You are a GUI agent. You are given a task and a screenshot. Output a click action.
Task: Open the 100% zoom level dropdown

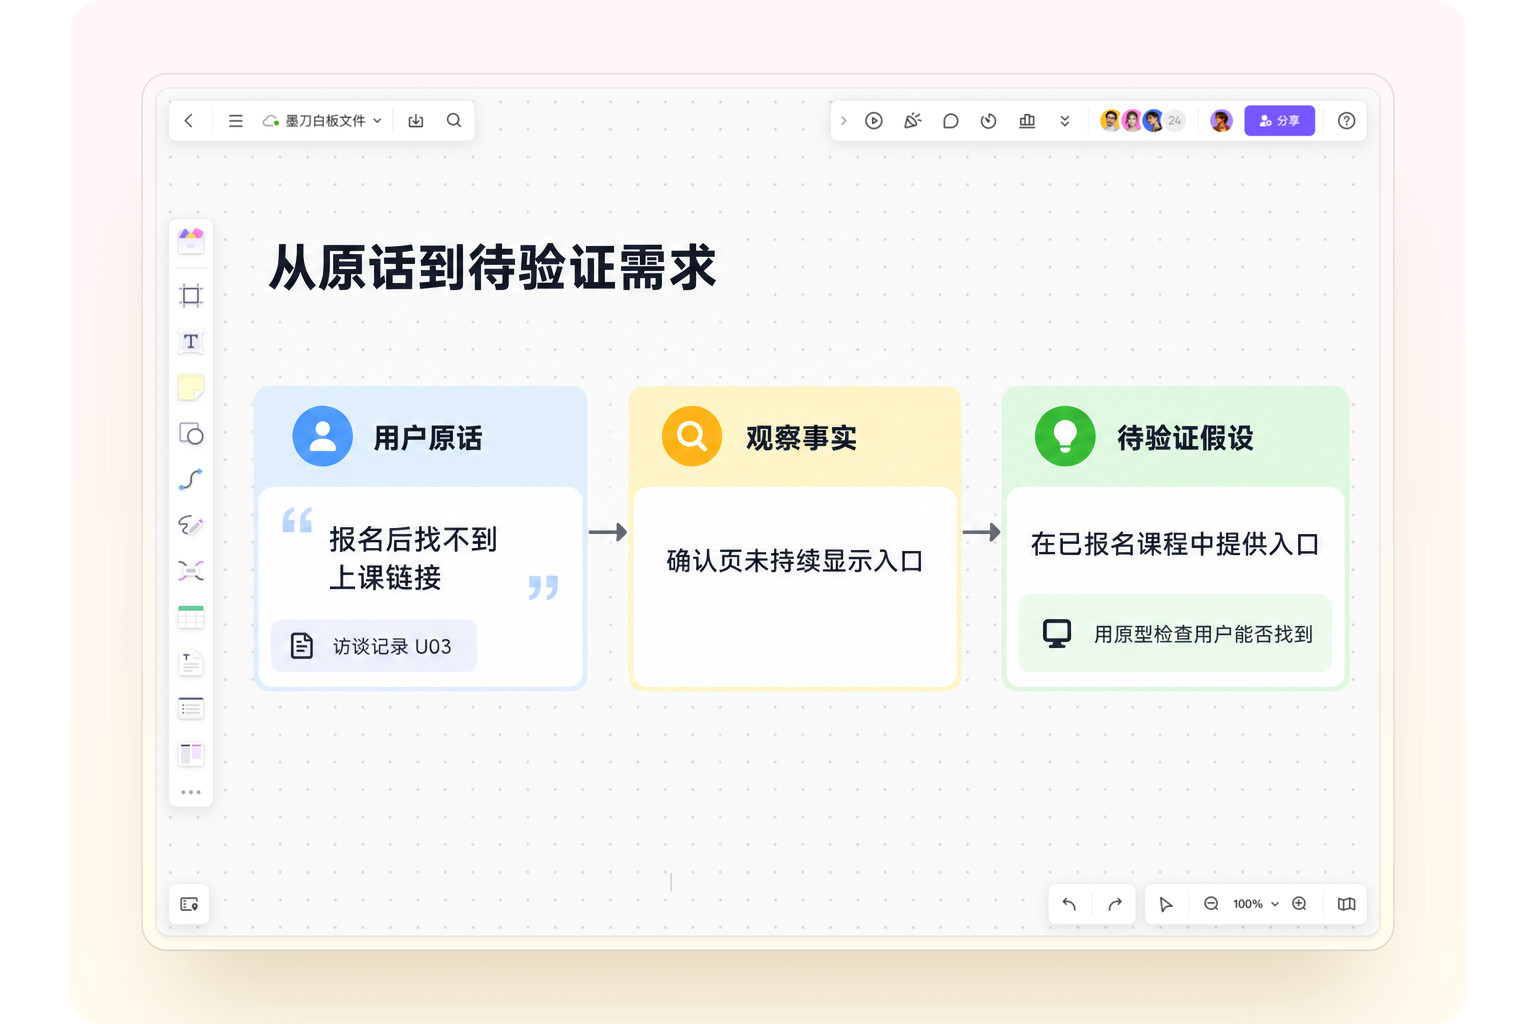point(1256,904)
